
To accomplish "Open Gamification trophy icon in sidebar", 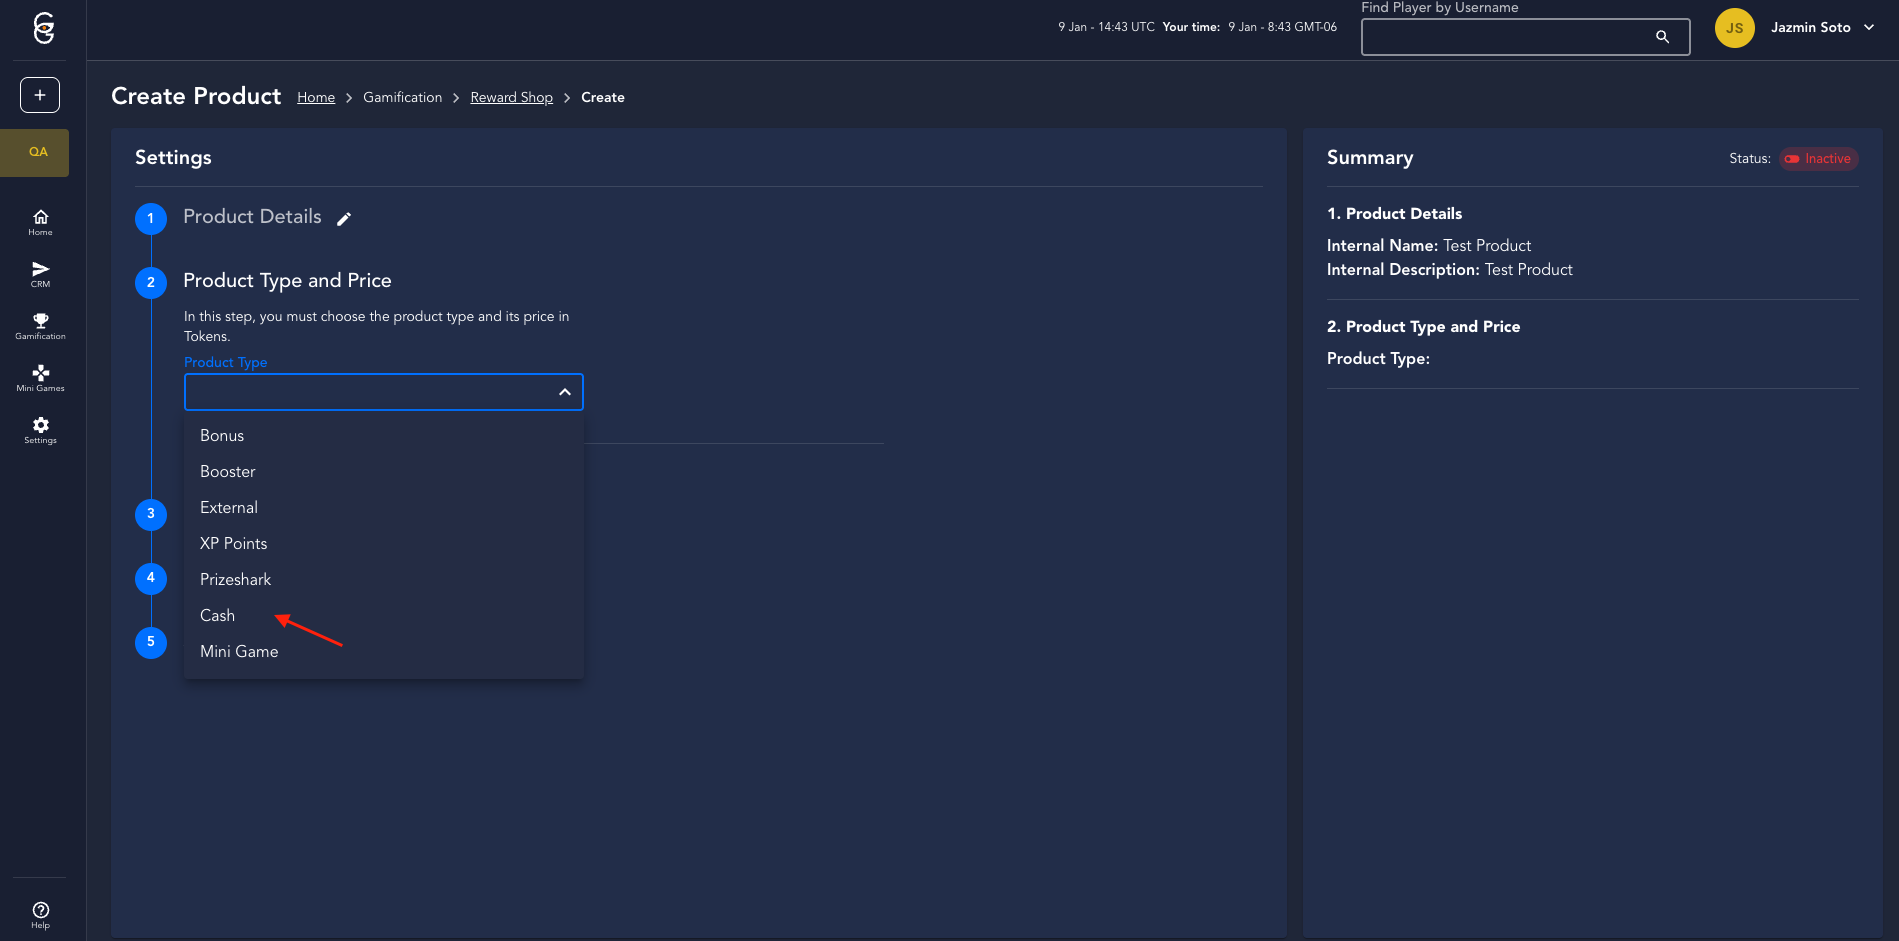I will [x=40, y=326].
